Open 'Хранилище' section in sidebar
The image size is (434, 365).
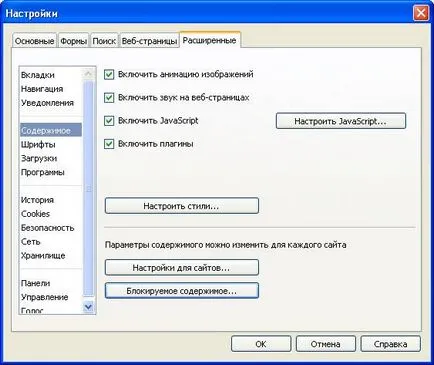click(51, 256)
